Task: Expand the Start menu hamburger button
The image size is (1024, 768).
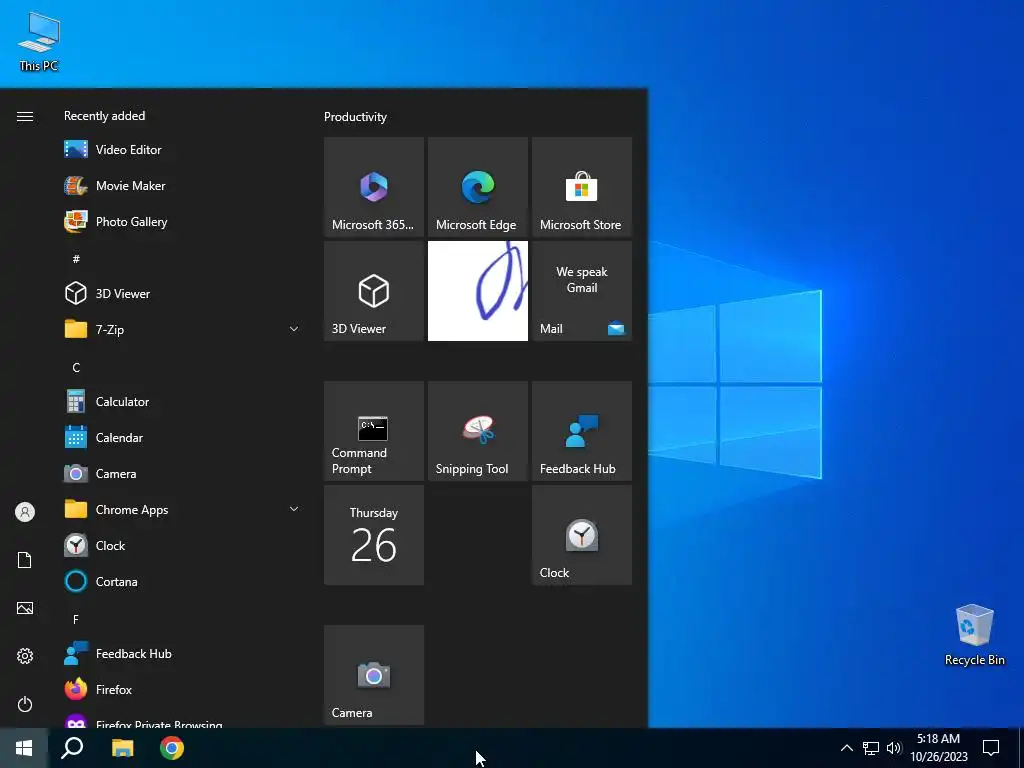Action: pyautogui.click(x=25, y=116)
